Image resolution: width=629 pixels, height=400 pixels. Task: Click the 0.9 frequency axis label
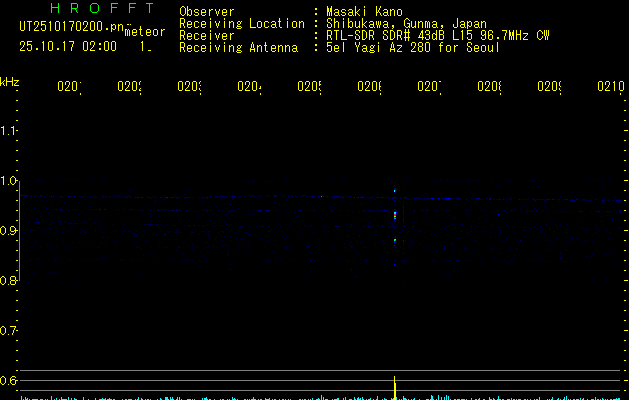(9, 231)
